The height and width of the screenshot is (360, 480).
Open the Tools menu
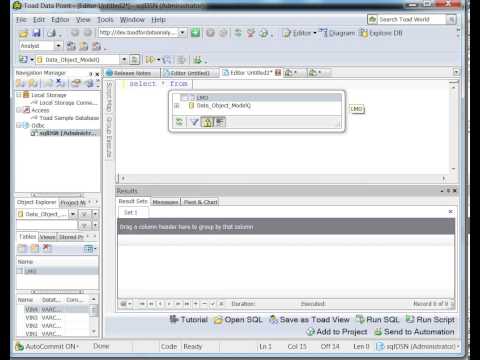coord(105,20)
